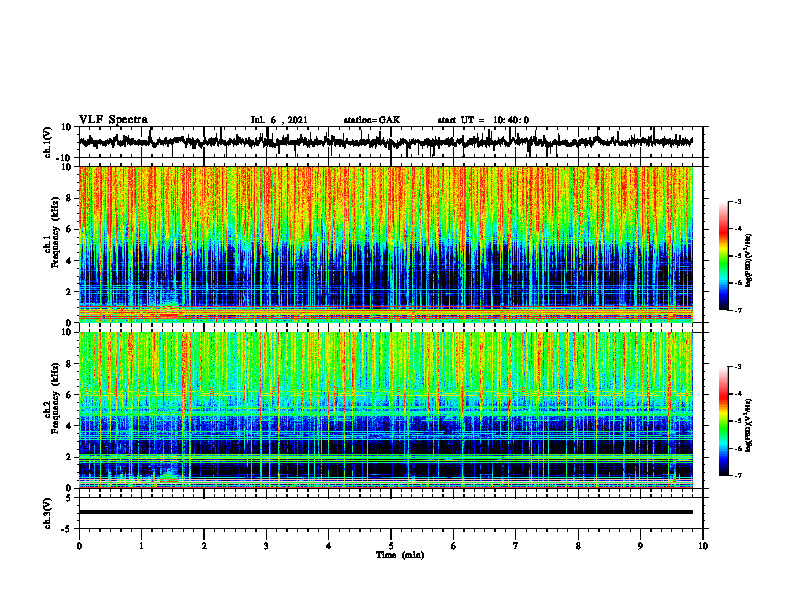
Task: Click the "-4" tick on ch.2 colorbar
Action: pos(737,394)
